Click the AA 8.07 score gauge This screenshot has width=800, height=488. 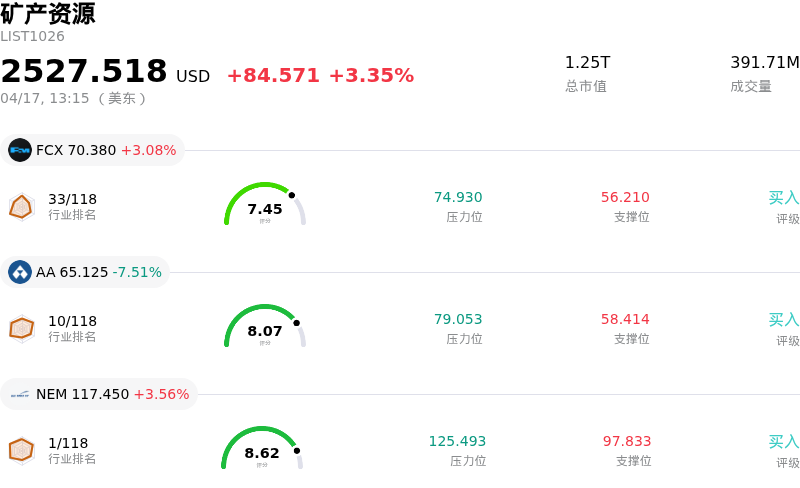point(264,327)
